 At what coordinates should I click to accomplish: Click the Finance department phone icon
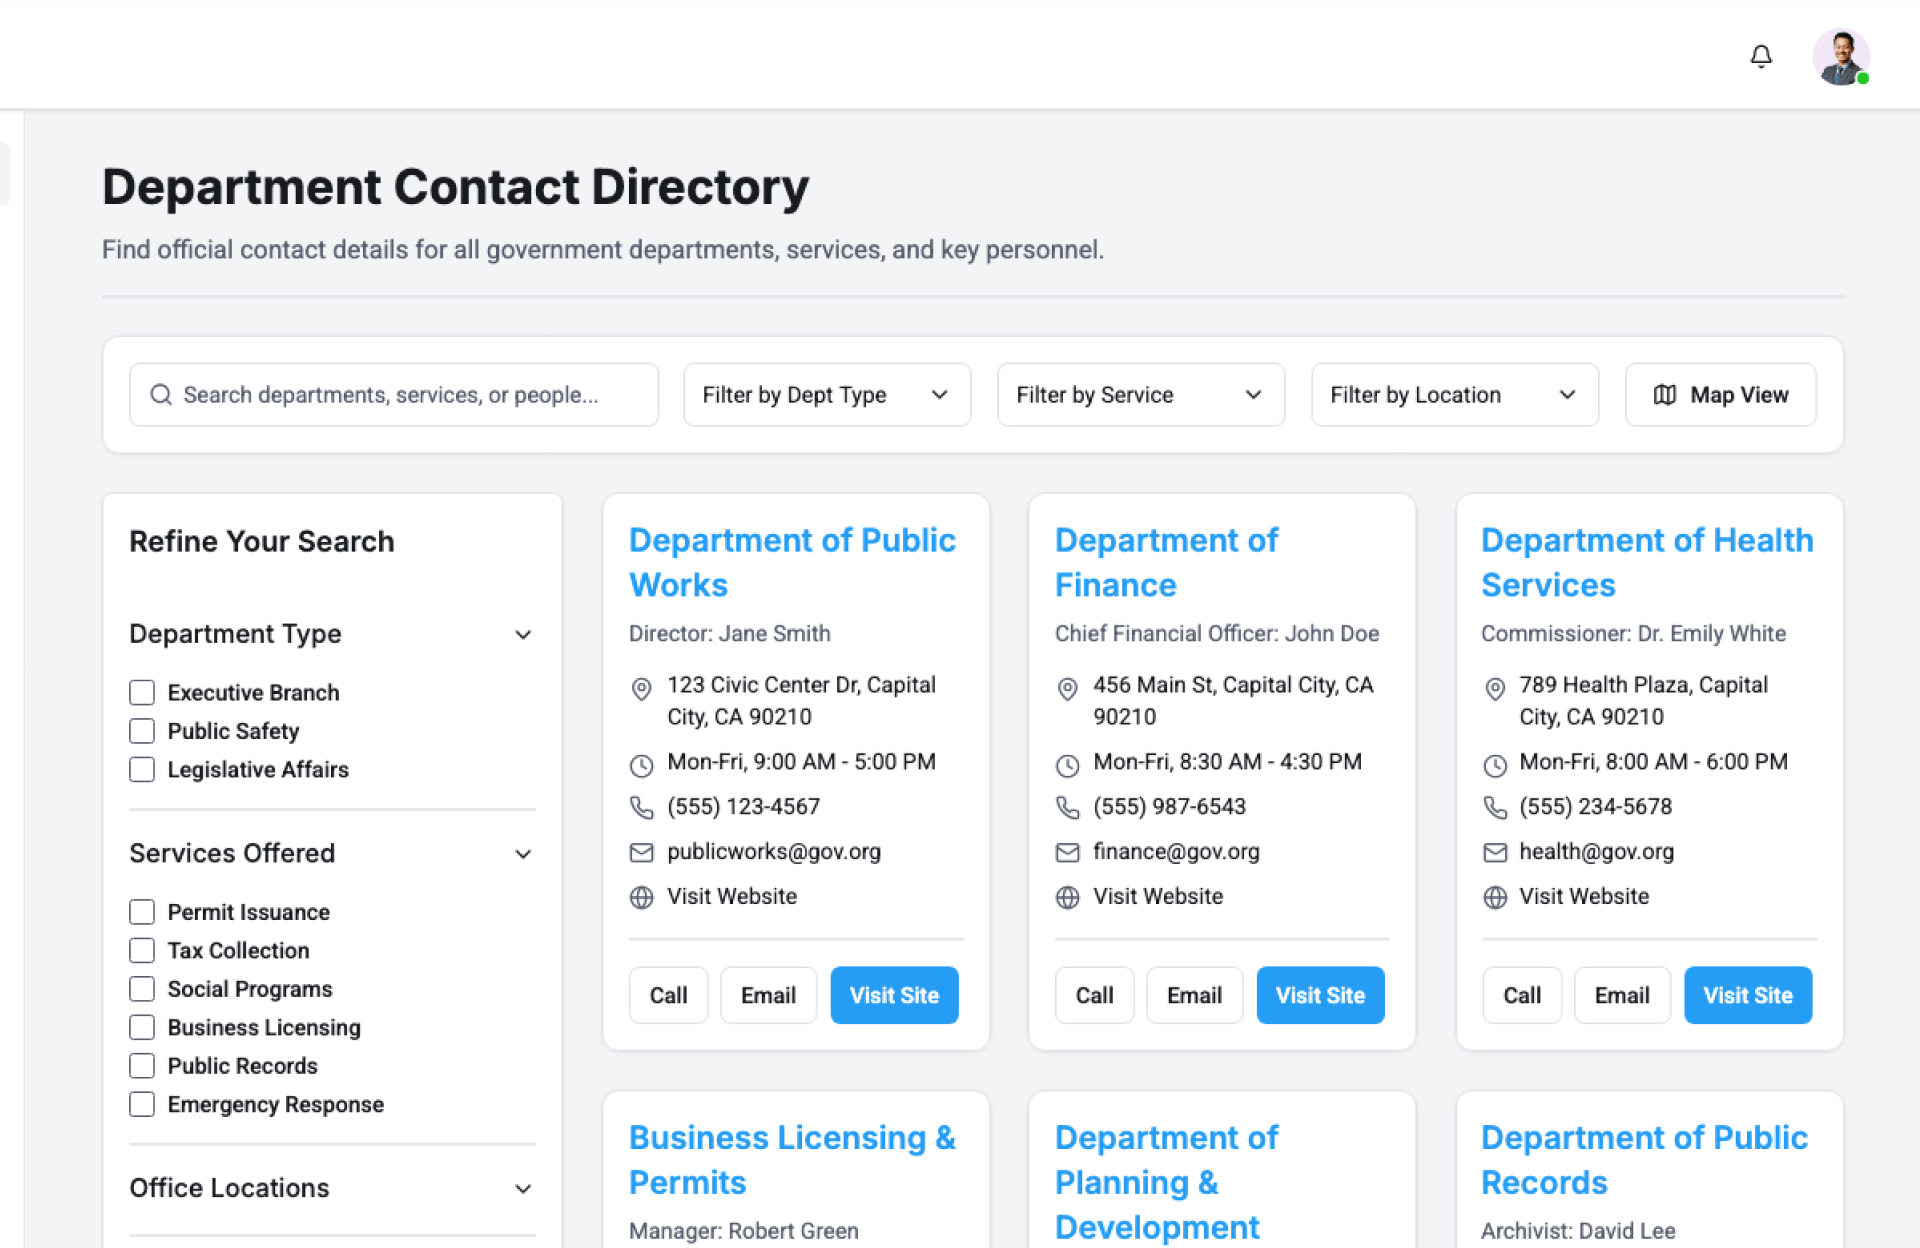[1067, 807]
